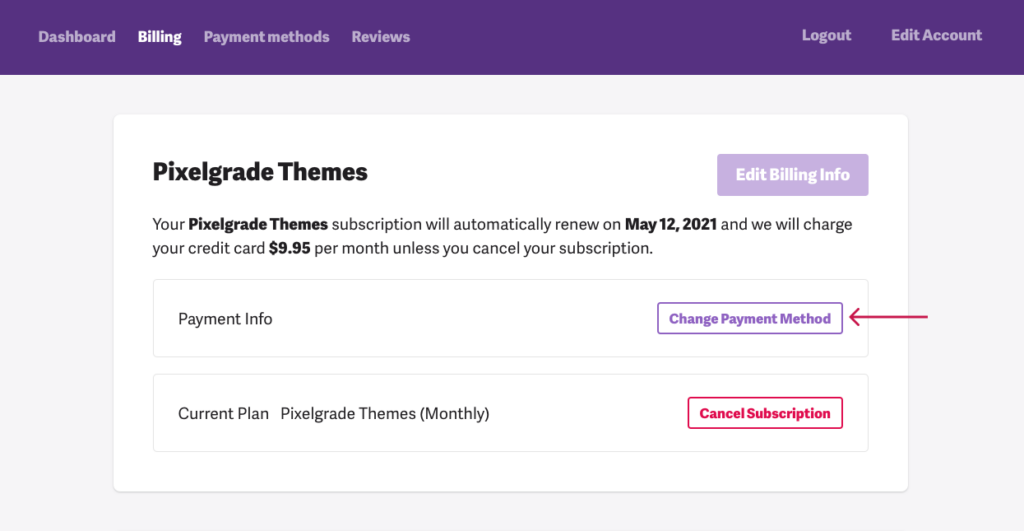Go to Payment methods page
This screenshot has height=531, width=1024.
click(266, 37)
